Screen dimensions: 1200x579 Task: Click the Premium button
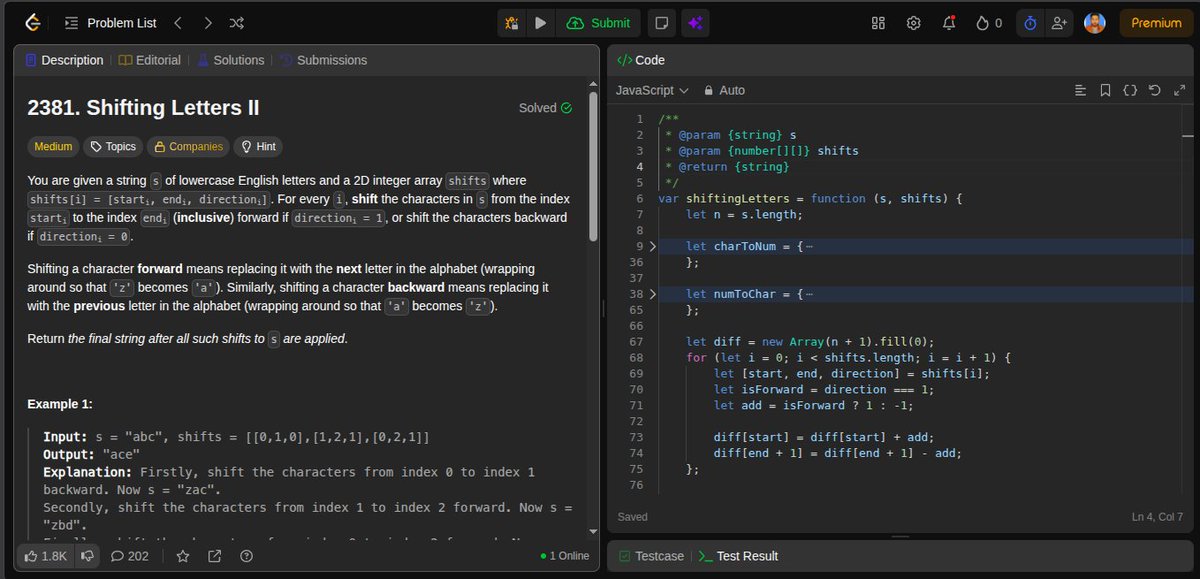tap(1156, 23)
